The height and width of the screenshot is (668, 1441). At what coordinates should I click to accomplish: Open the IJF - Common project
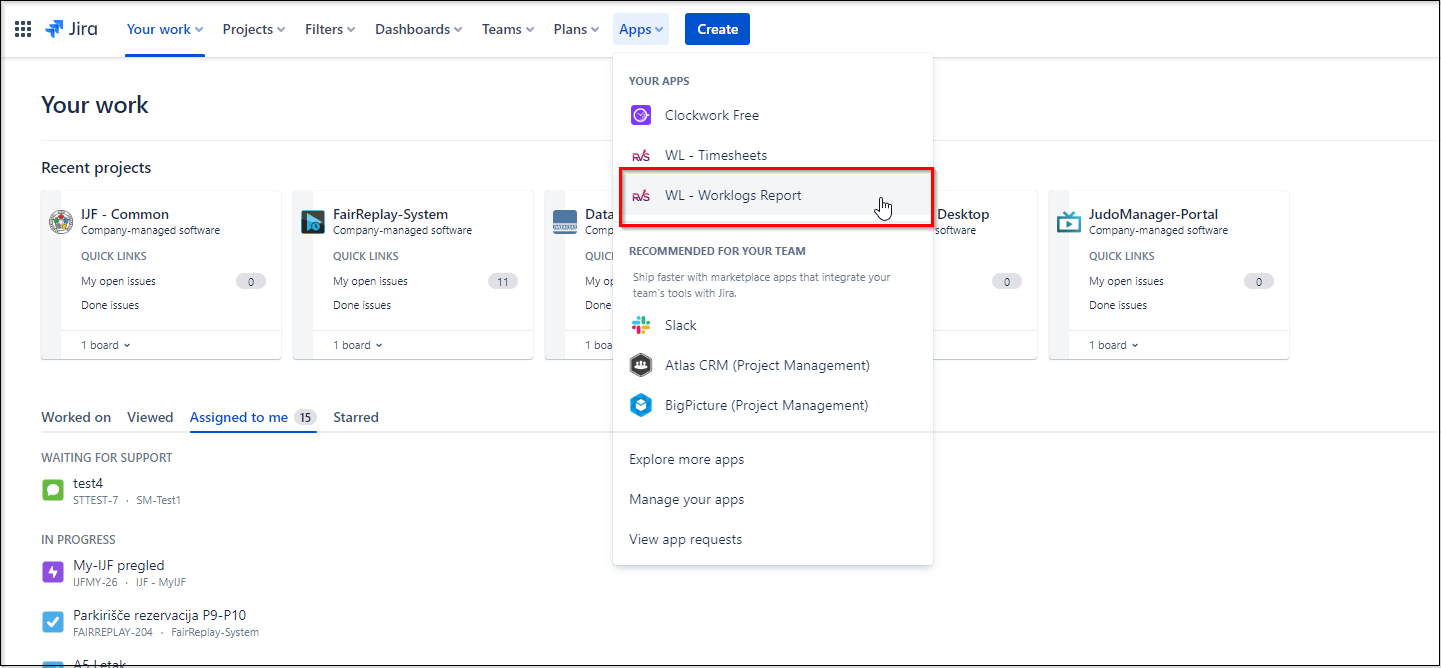click(125, 214)
